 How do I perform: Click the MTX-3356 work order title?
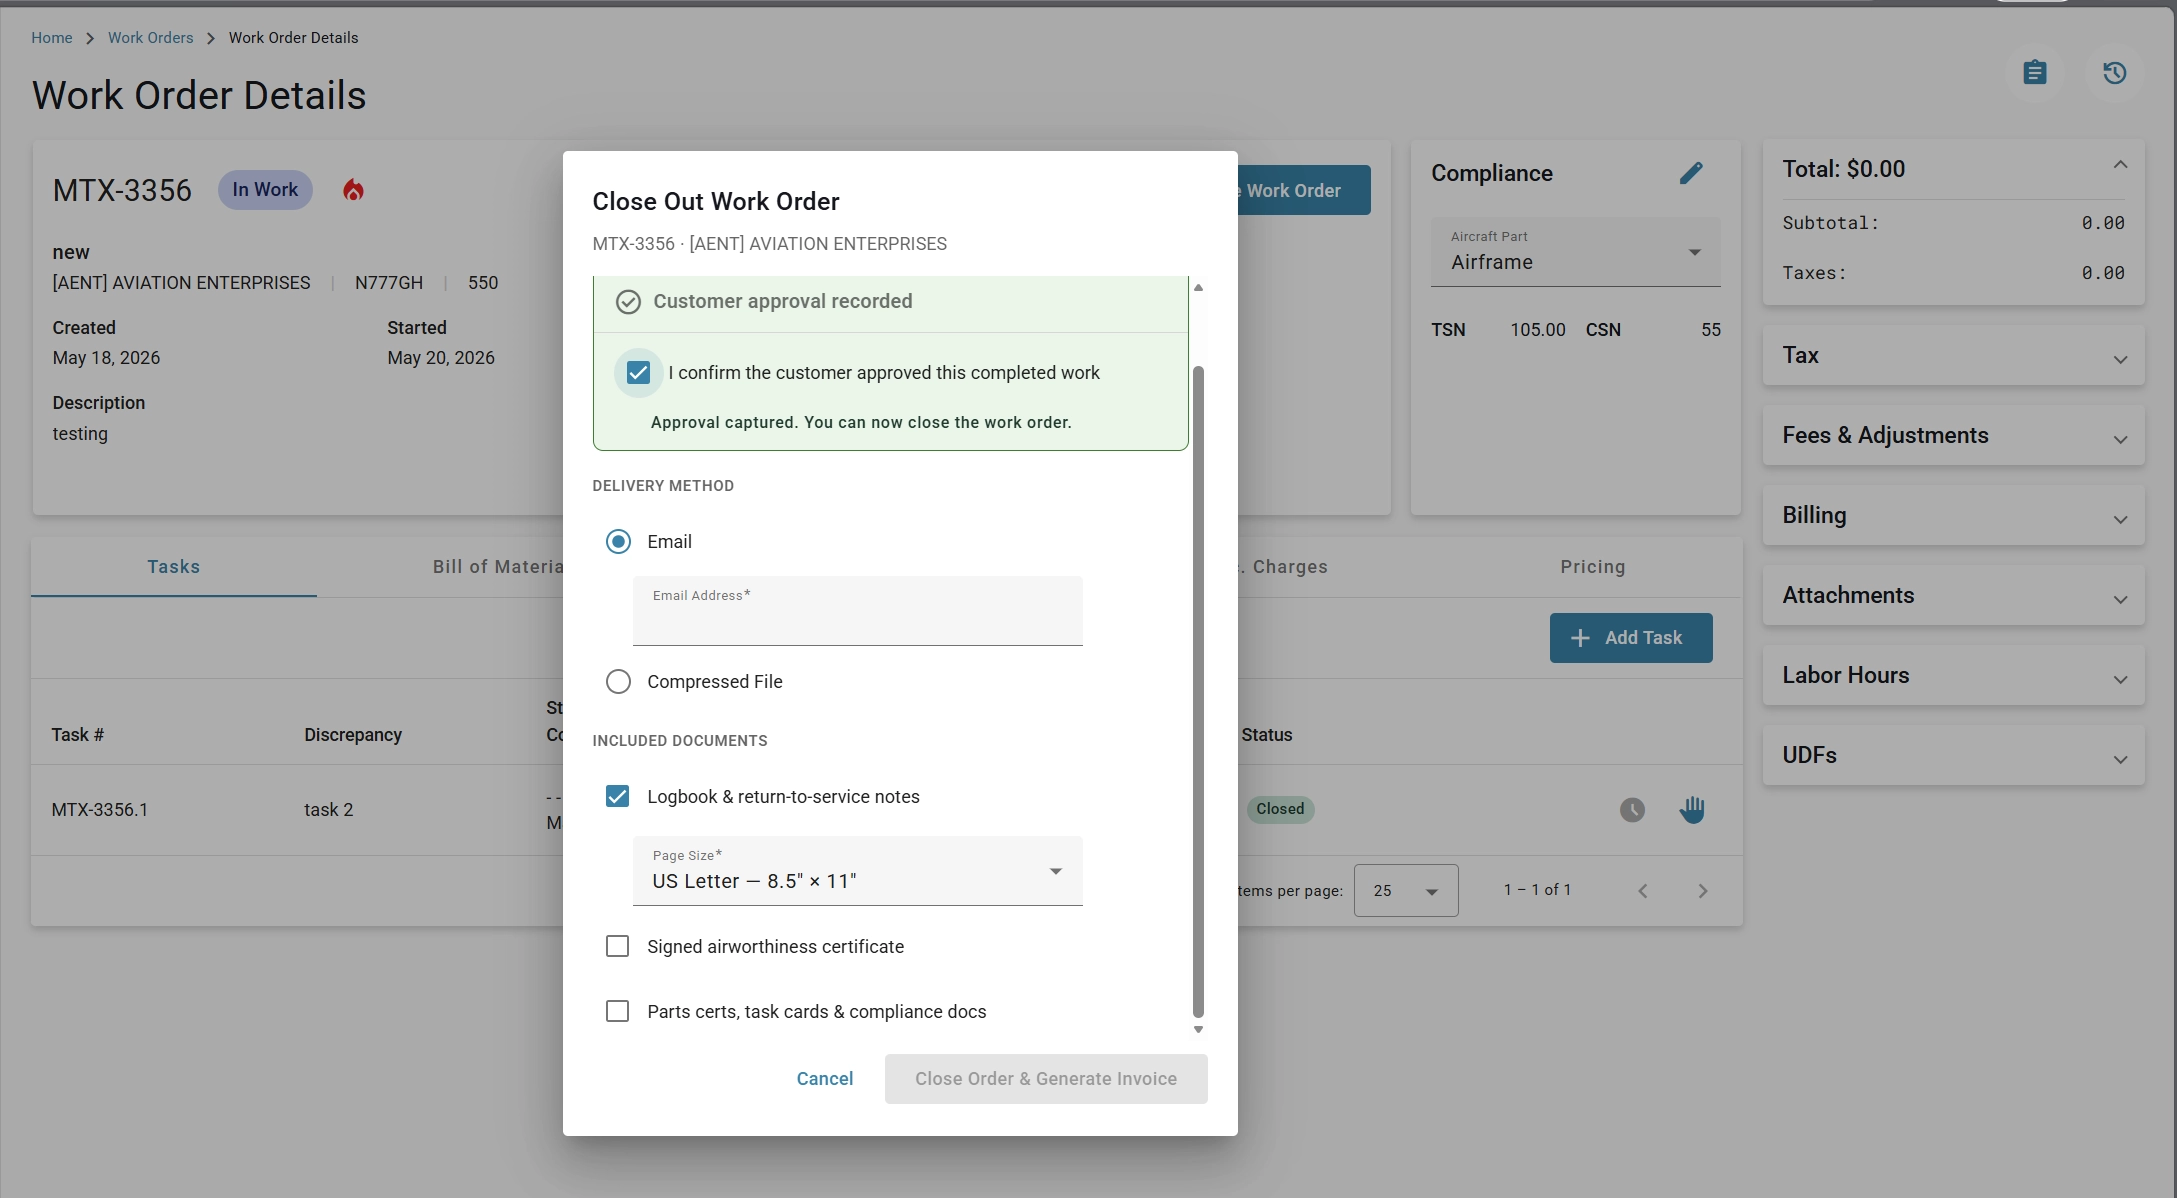[x=122, y=191]
